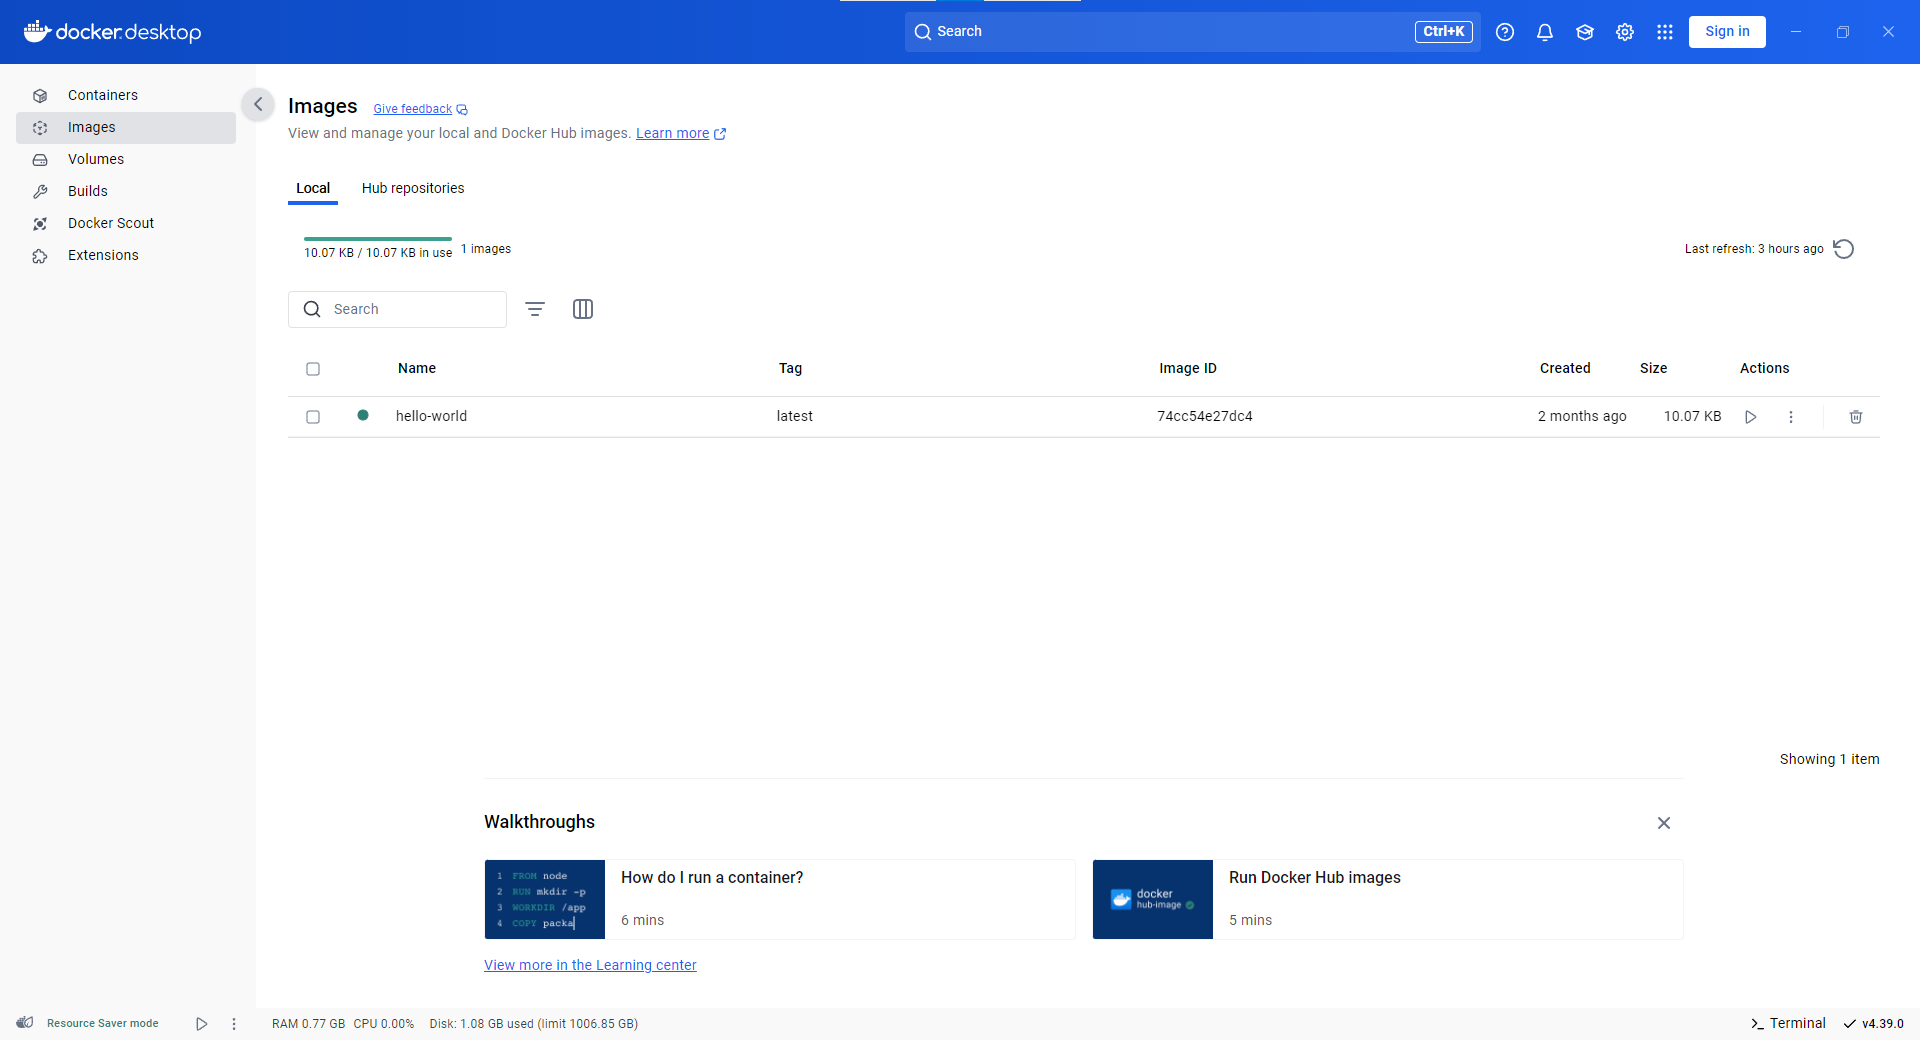Image resolution: width=1920 pixels, height=1040 pixels.
Task: Click the 'latest' tag cell
Action: pyautogui.click(x=795, y=416)
